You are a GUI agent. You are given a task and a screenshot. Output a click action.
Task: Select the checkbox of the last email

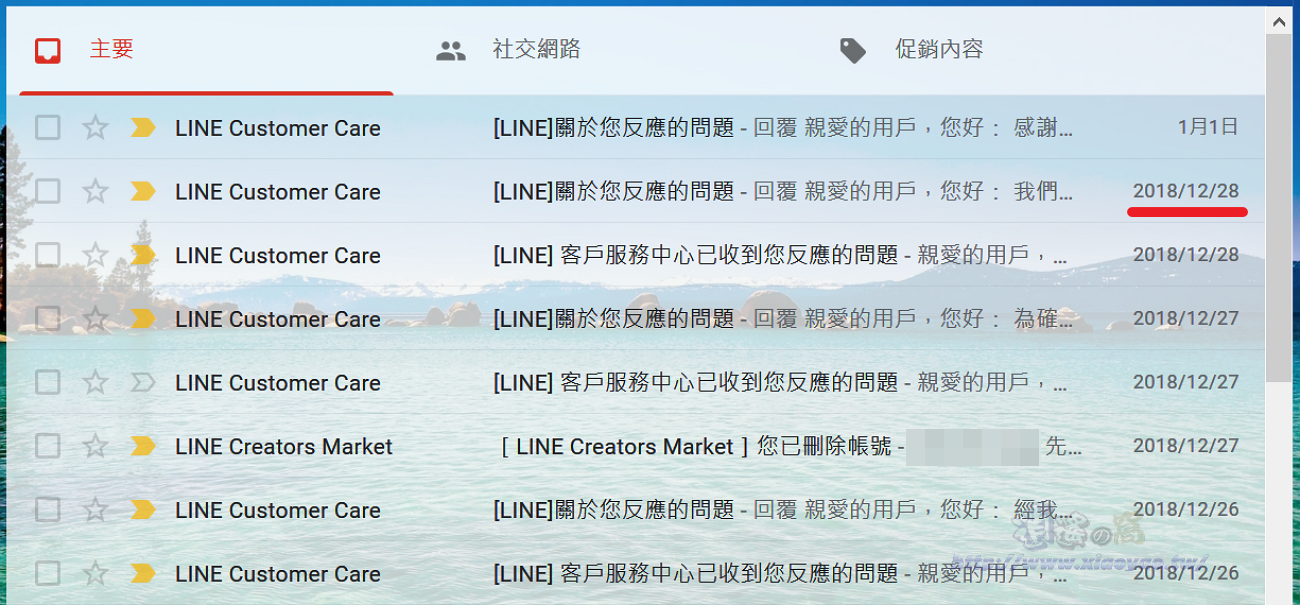click(47, 574)
